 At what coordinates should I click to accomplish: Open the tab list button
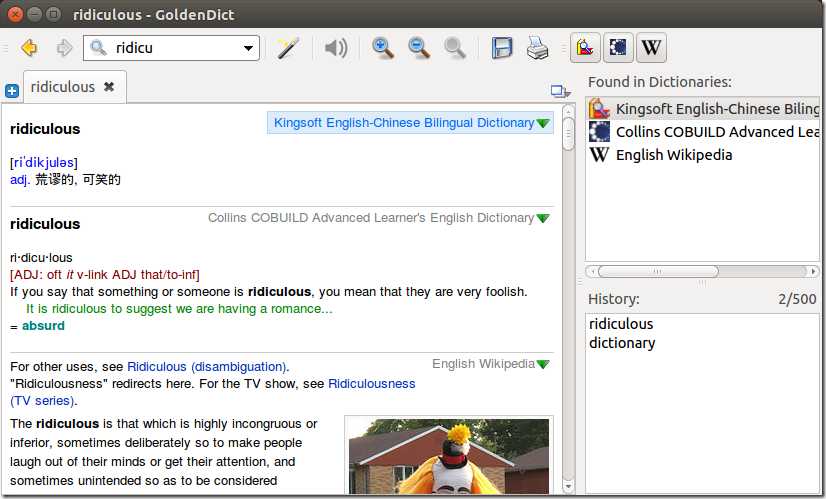coord(560,91)
